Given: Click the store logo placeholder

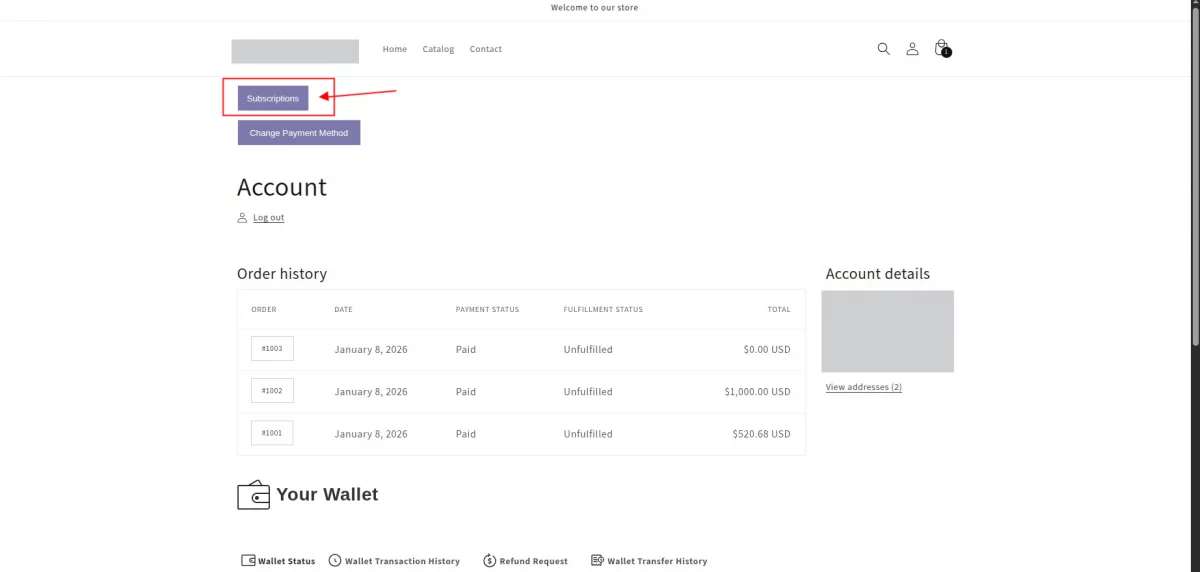Looking at the screenshot, I should tap(295, 51).
